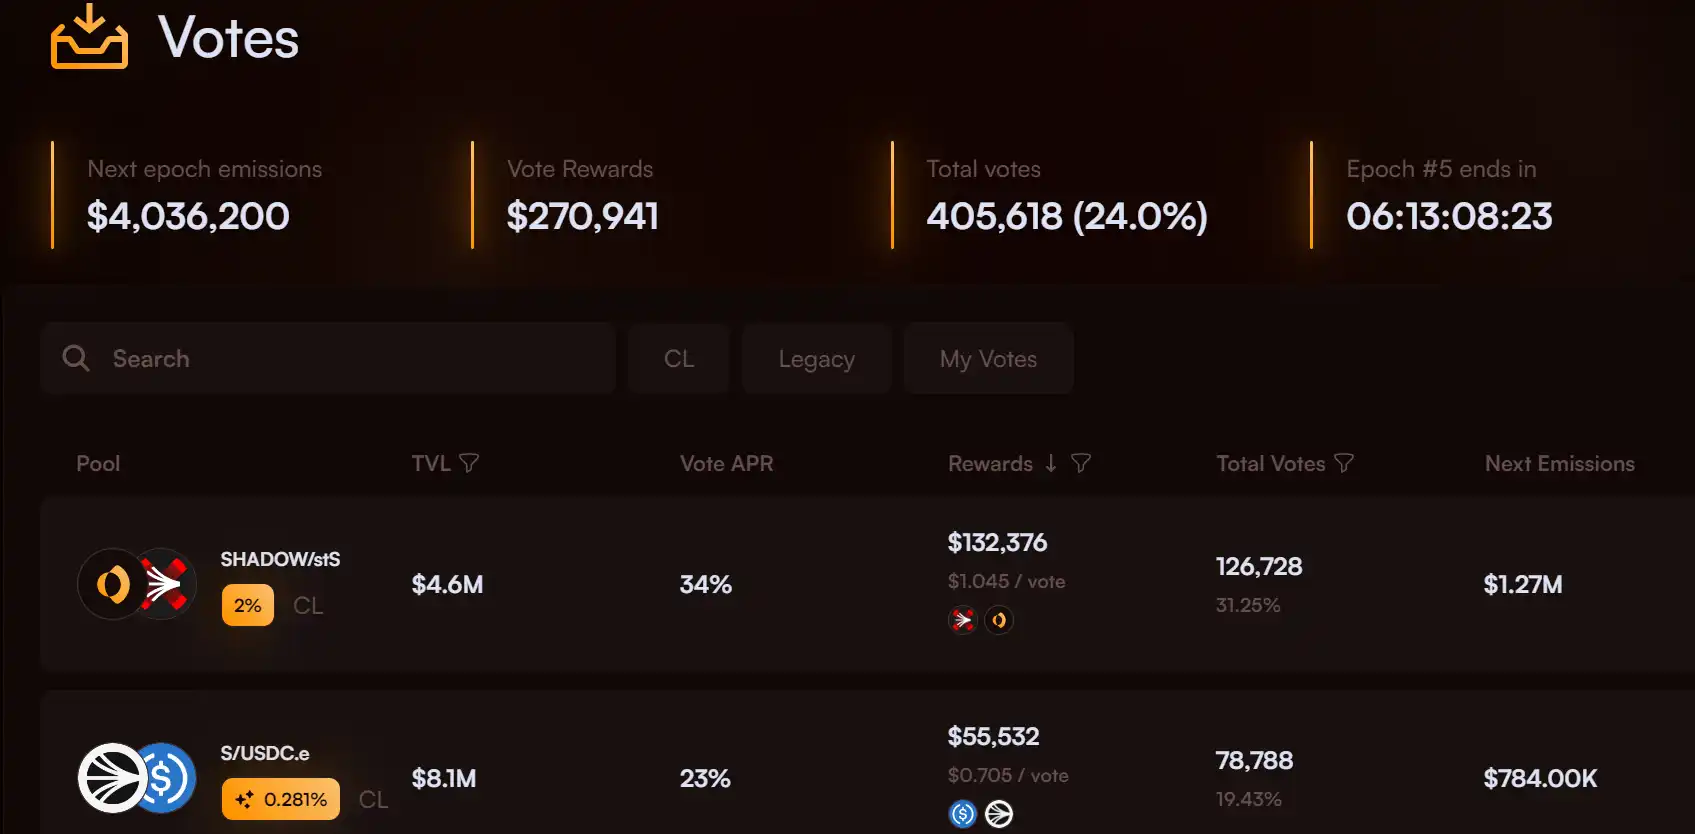This screenshot has height=834, width=1695.
Task: Click the small SHADOW reward token icon
Action: pos(999,620)
